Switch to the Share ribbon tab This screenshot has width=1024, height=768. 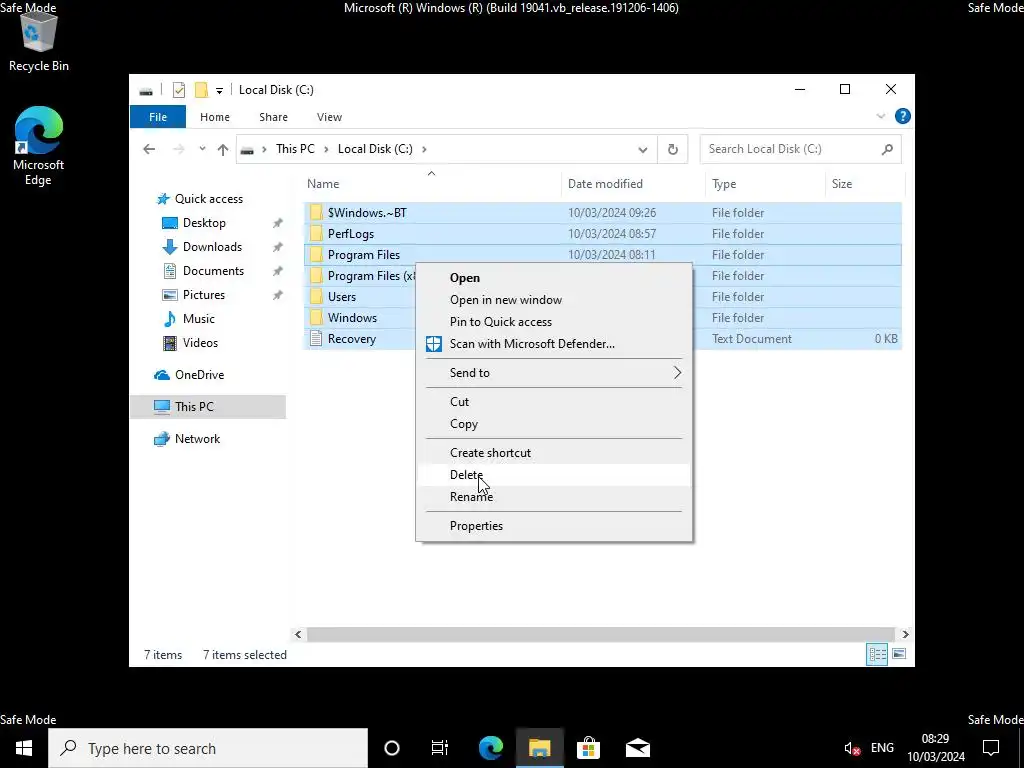[x=273, y=117]
